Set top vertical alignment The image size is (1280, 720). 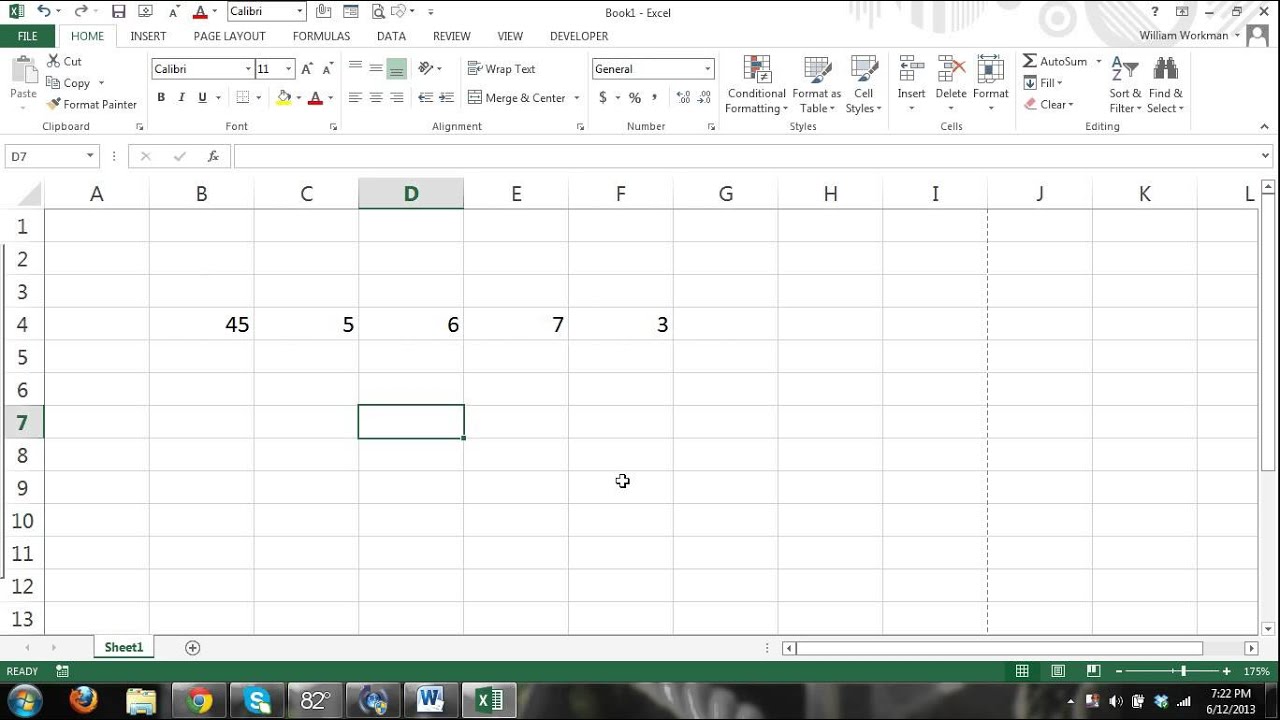tap(355, 68)
